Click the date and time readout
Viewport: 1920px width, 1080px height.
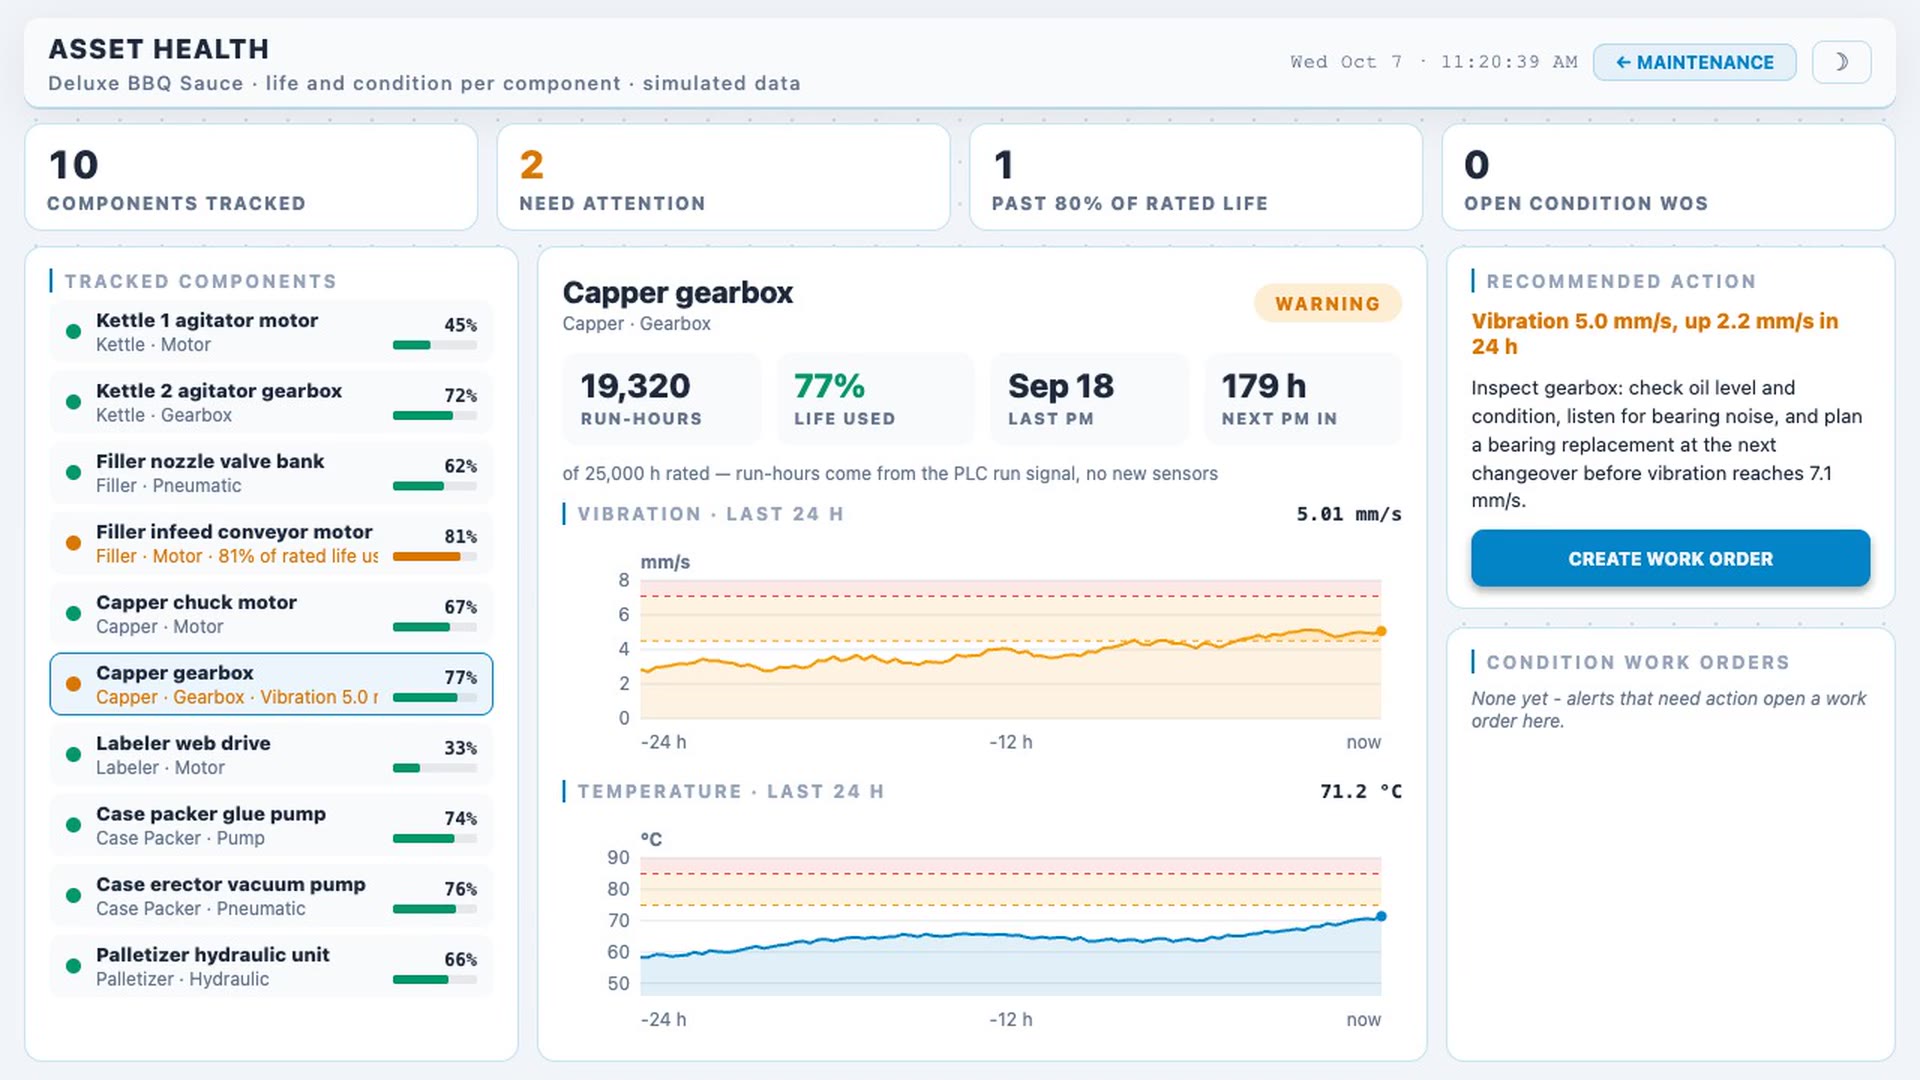pos(1434,62)
